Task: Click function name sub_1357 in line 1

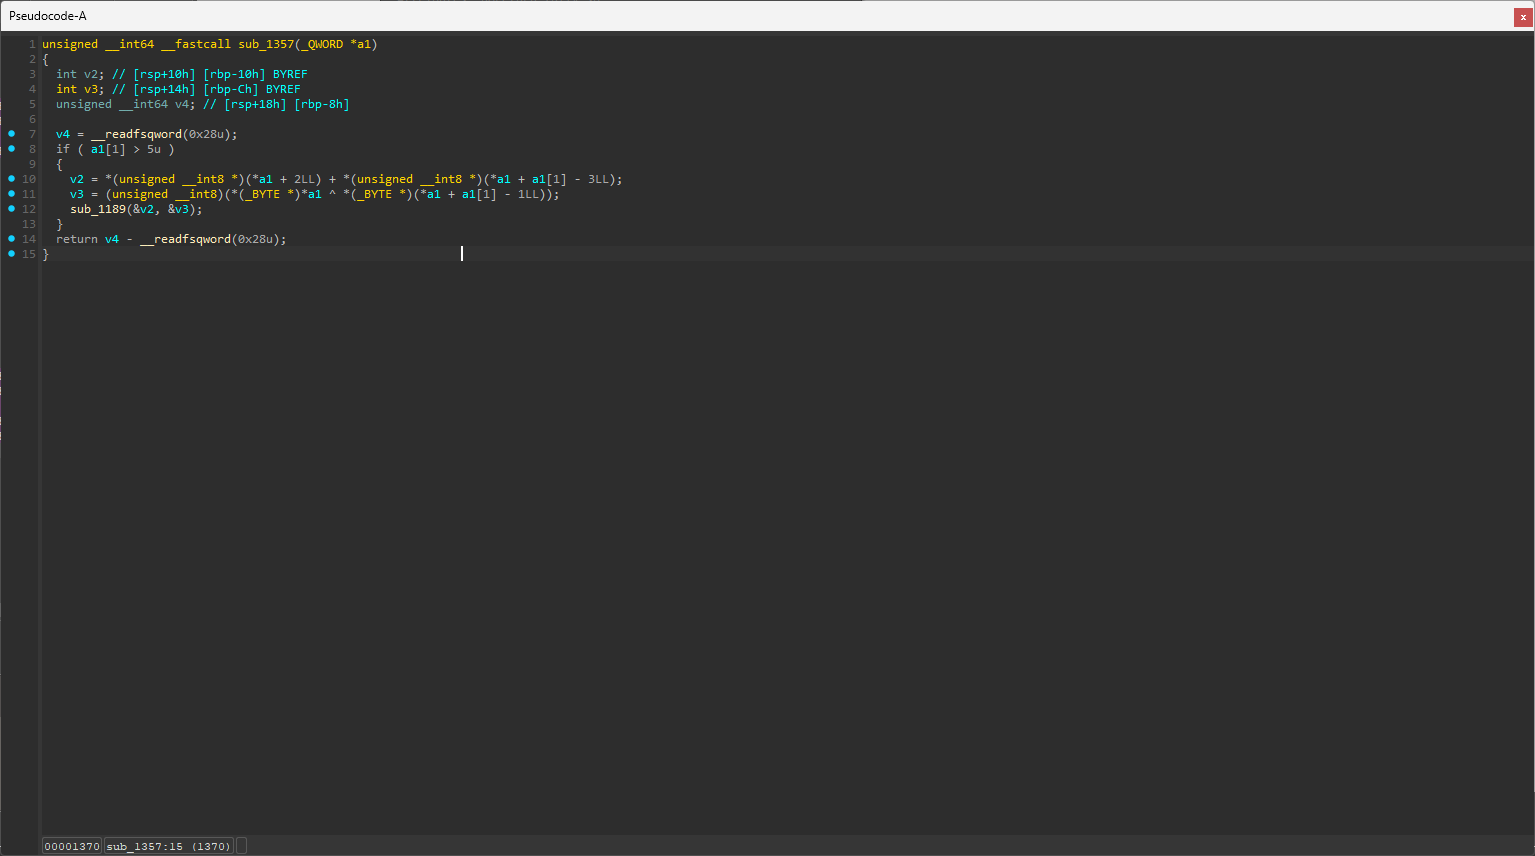Action: (266, 44)
